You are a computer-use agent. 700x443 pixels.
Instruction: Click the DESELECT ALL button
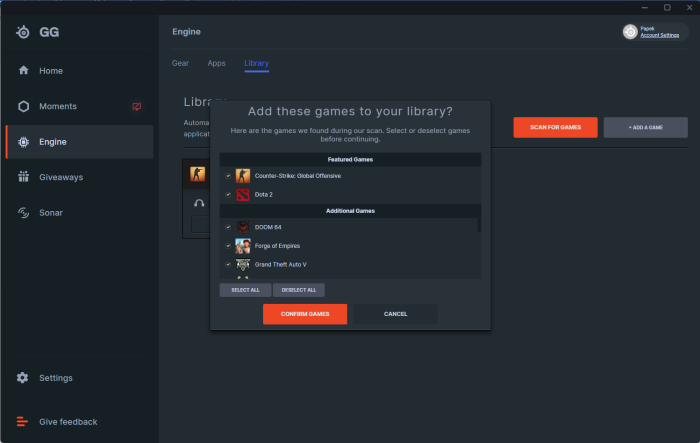click(x=299, y=290)
